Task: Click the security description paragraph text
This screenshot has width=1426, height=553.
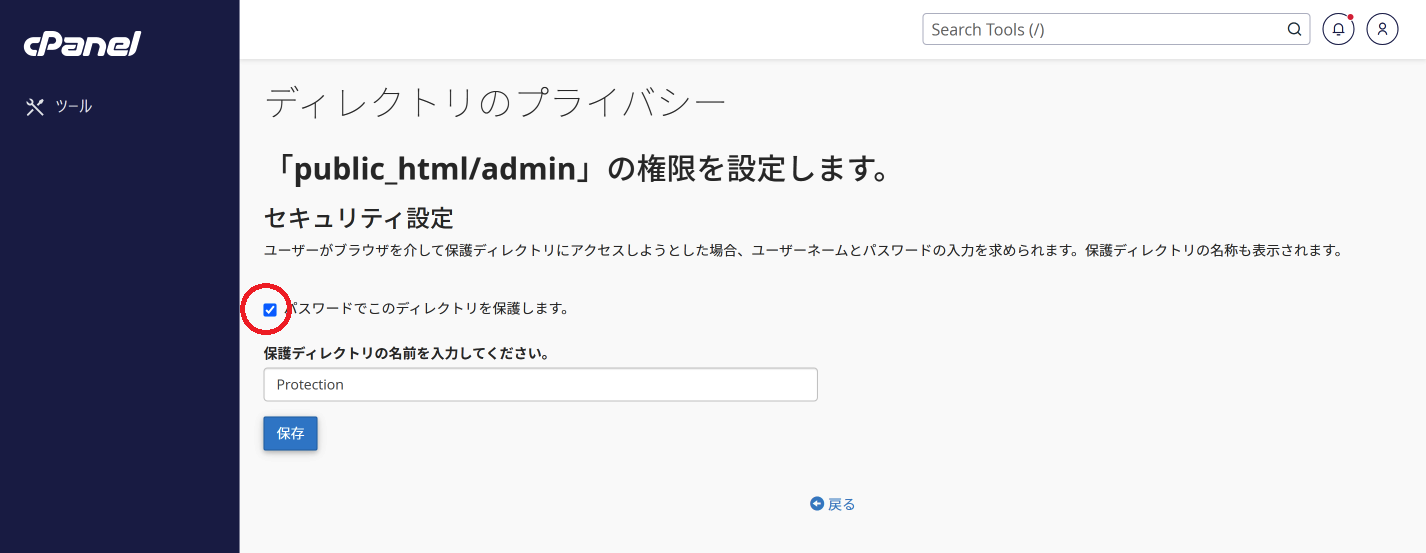Action: click(x=803, y=250)
